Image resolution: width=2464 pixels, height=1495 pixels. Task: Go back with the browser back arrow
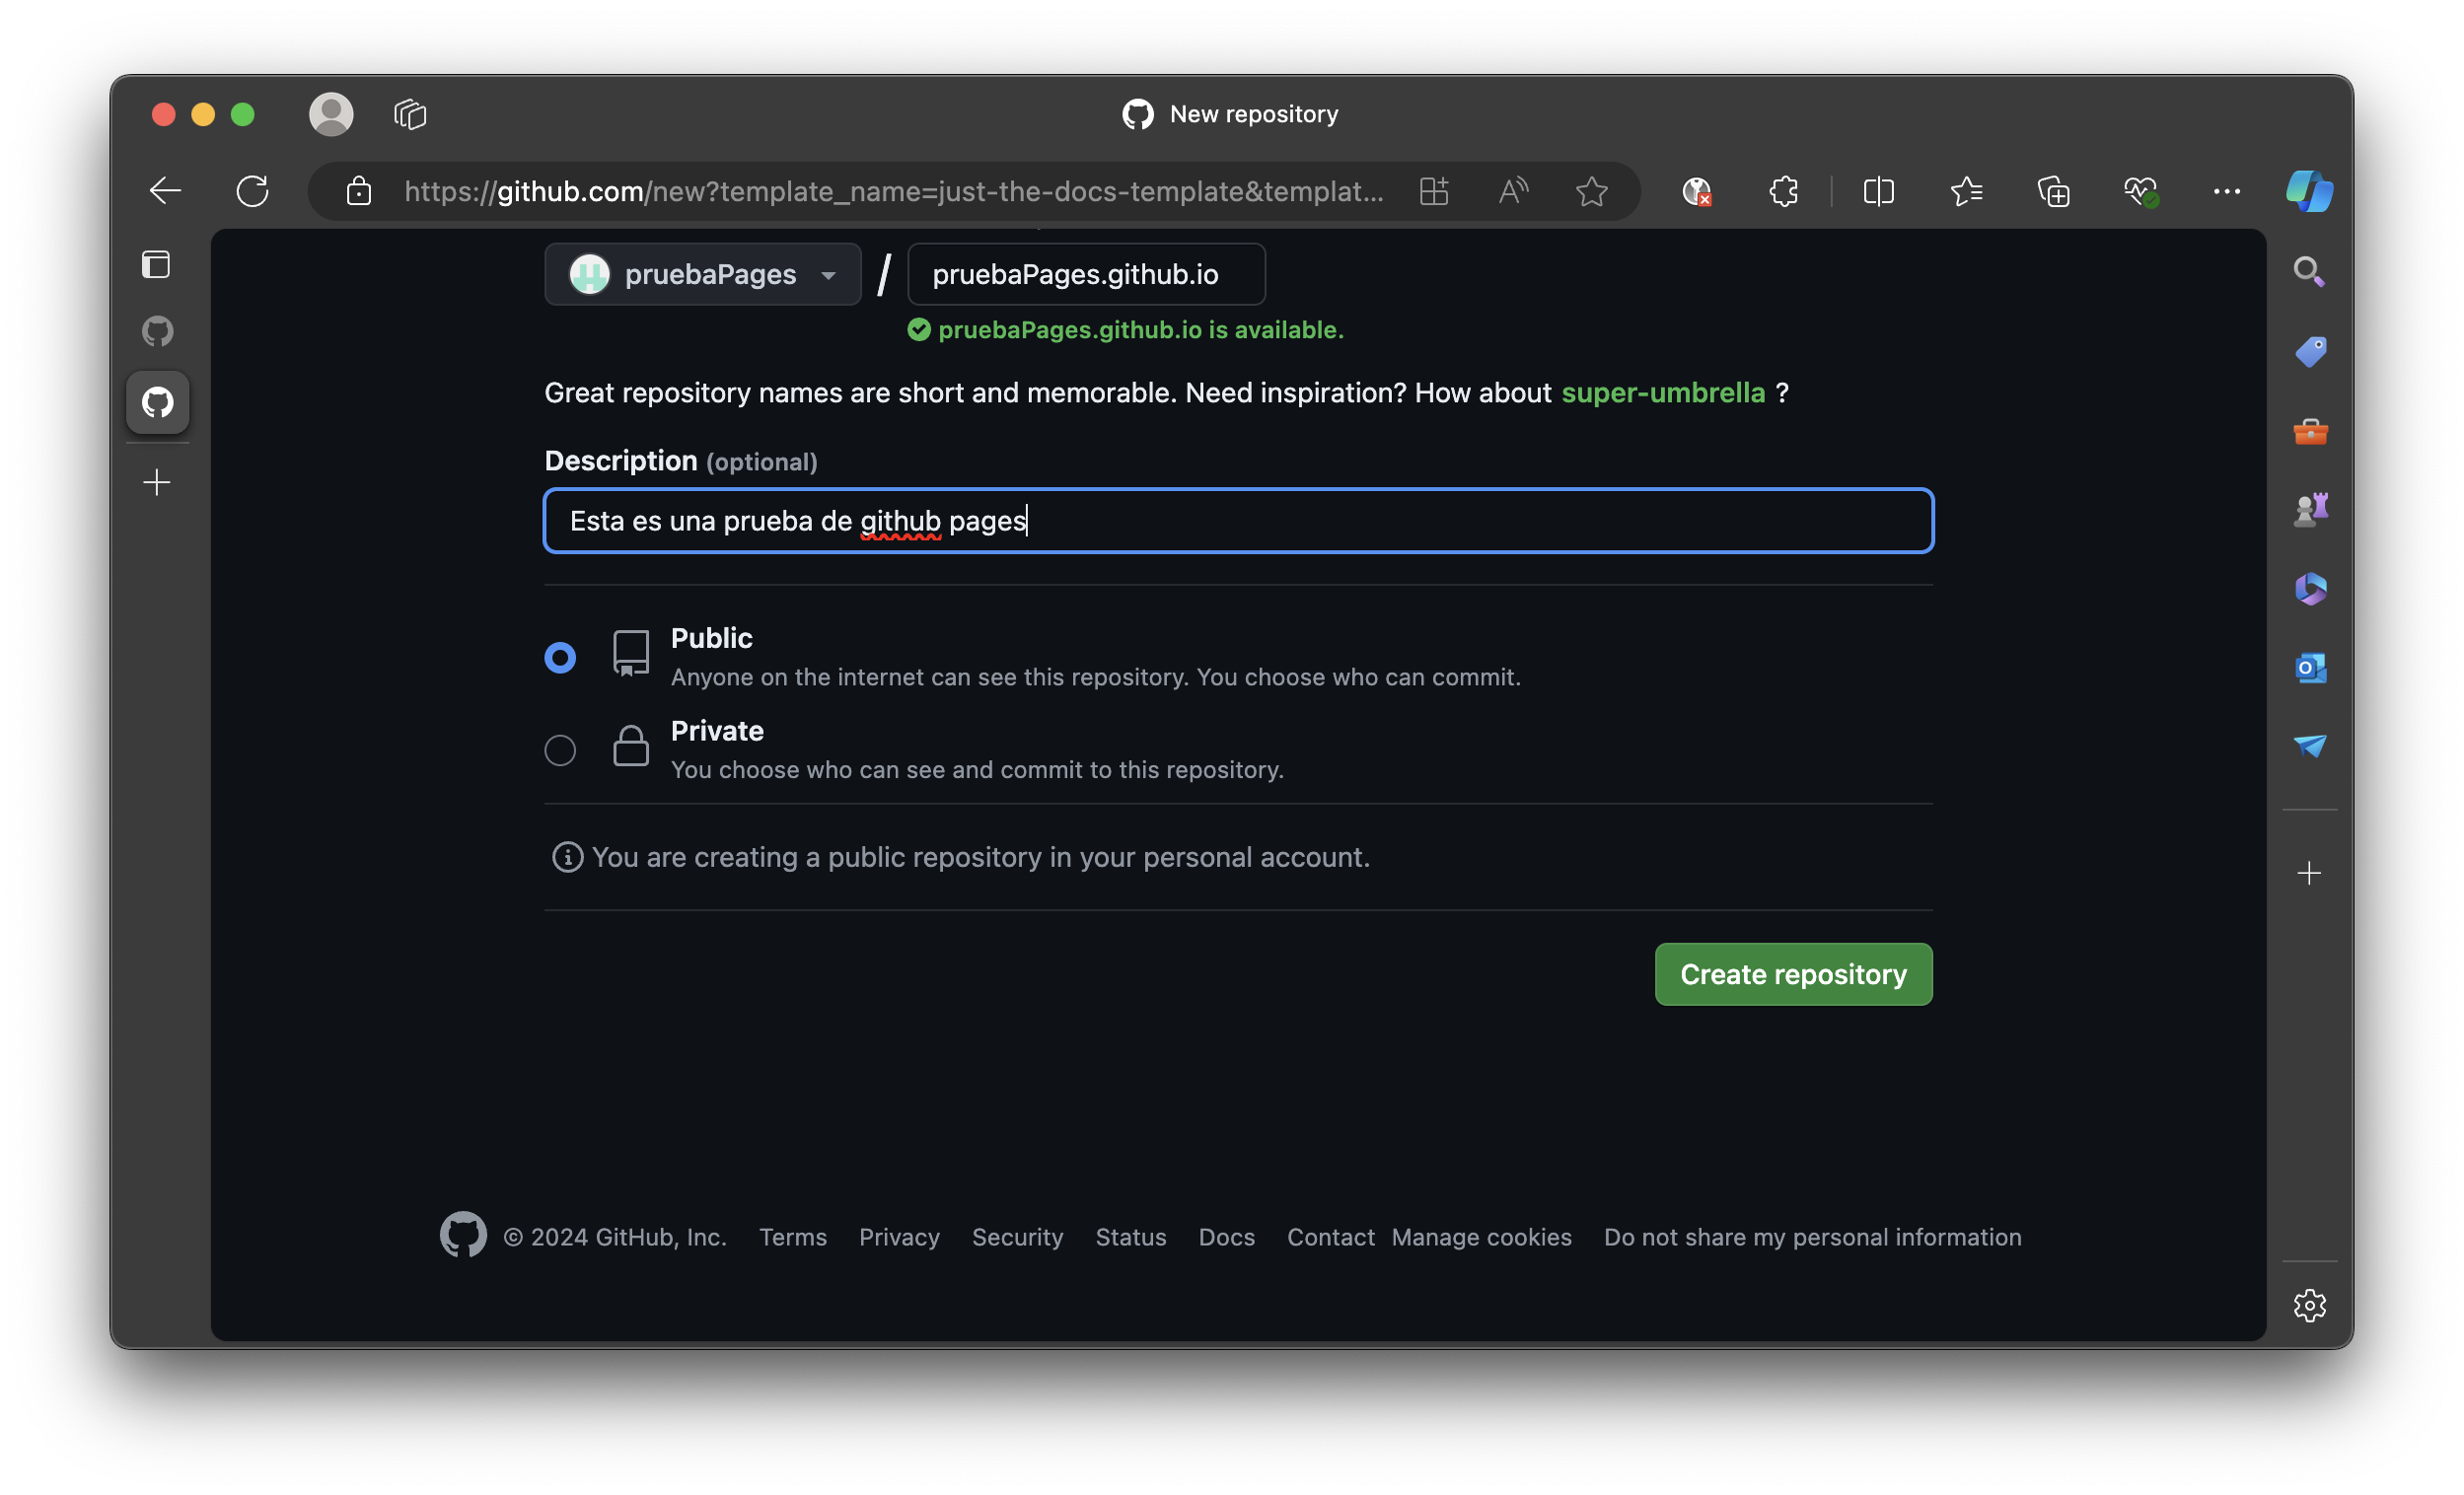pyautogui.click(x=165, y=190)
